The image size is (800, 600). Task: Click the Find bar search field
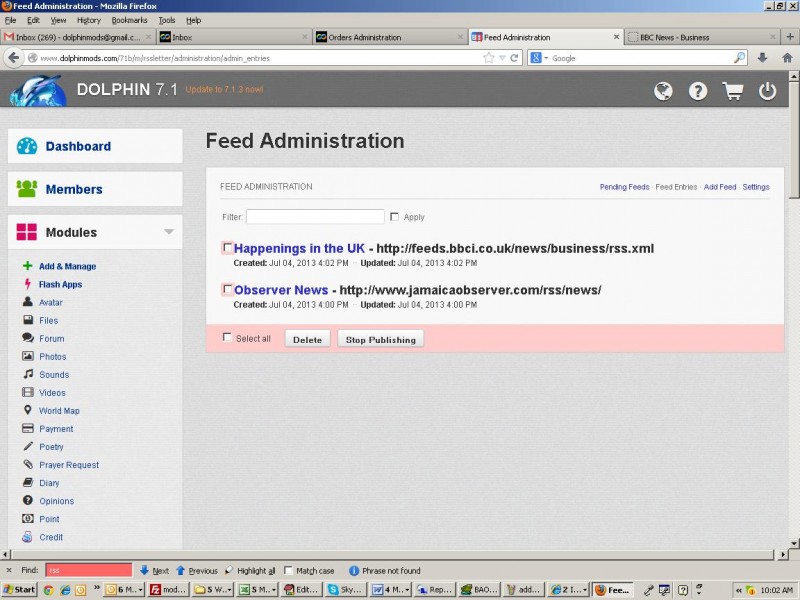[89, 570]
